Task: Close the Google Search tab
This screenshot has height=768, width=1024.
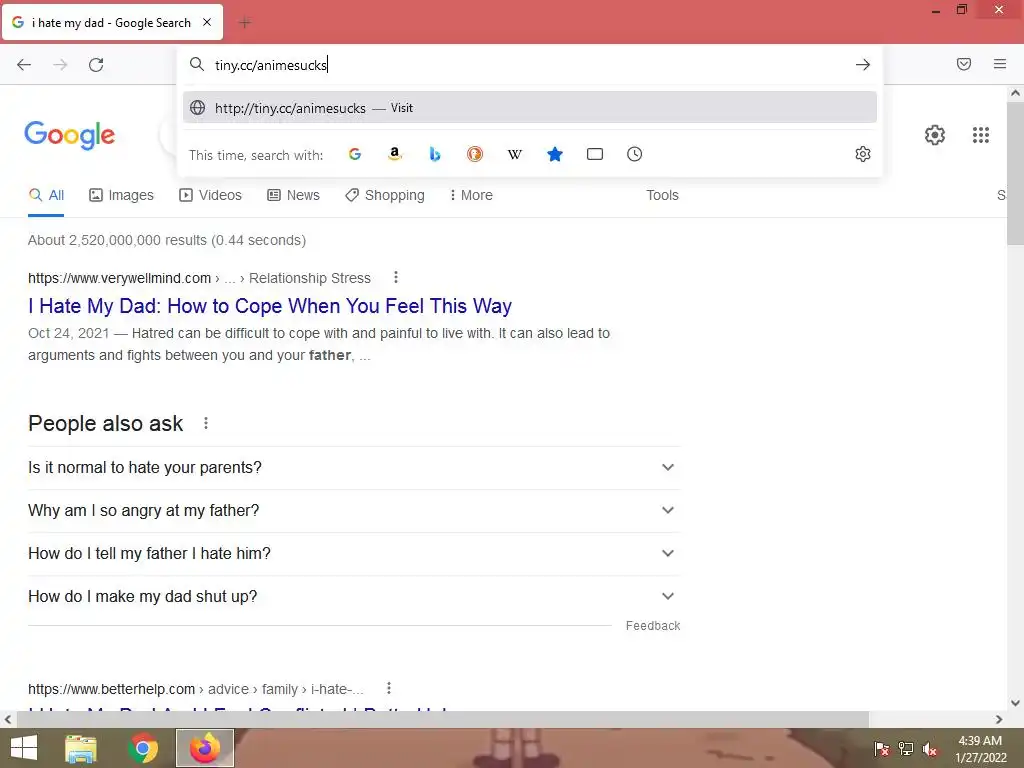Action: tap(207, 22)
